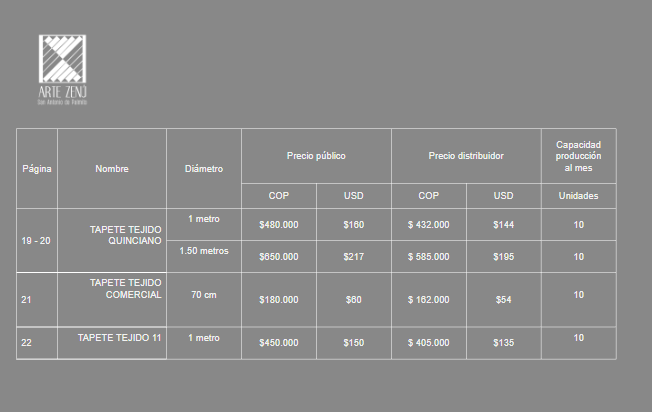Click the $217 USD cell
This screenshot has height=412, width=652.
point(353,257)
